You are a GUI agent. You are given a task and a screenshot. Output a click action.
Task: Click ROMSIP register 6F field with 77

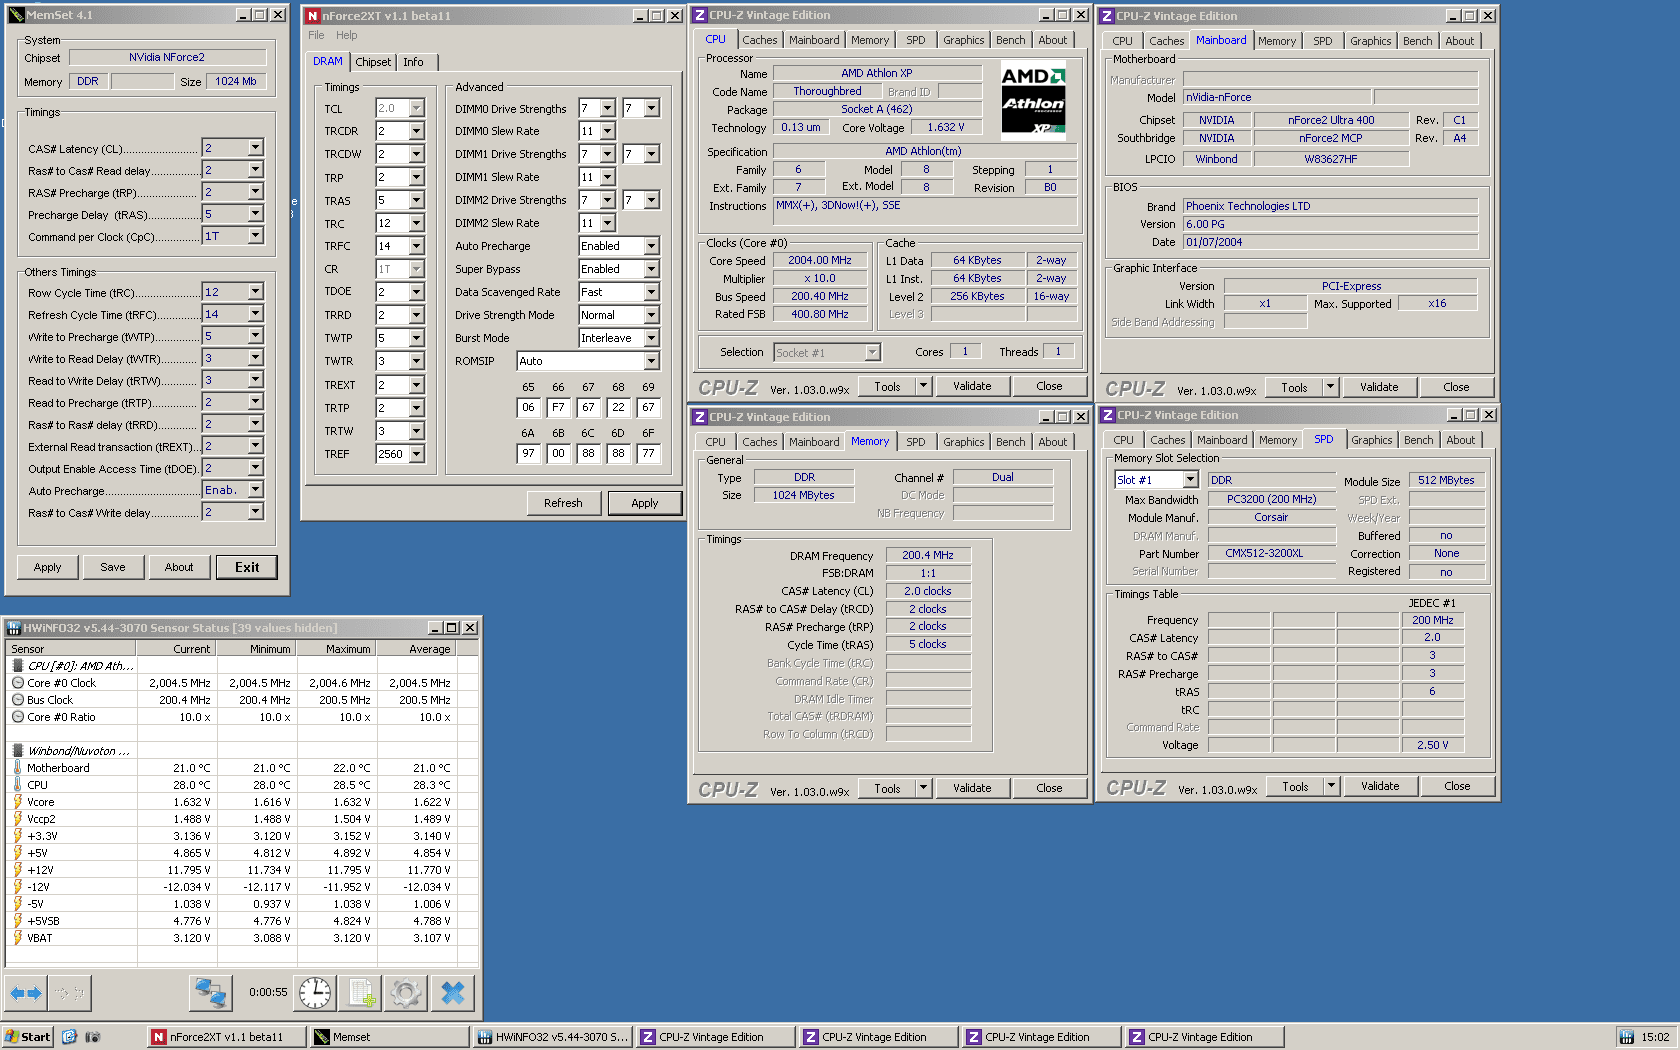click(x=648, y=453)
